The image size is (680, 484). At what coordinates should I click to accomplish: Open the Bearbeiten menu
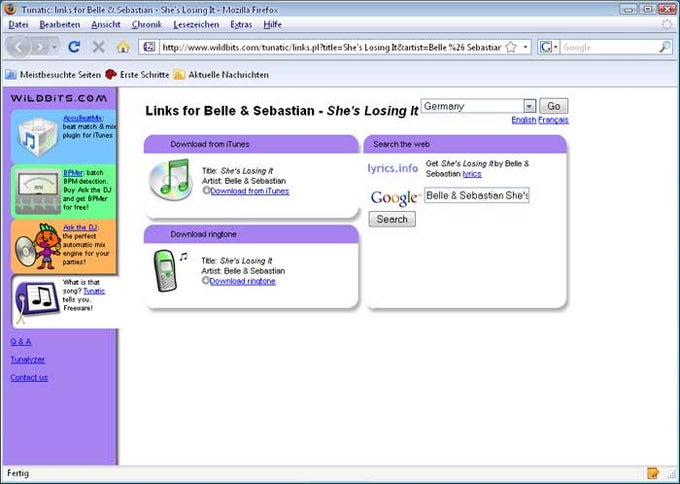[59, 25]
